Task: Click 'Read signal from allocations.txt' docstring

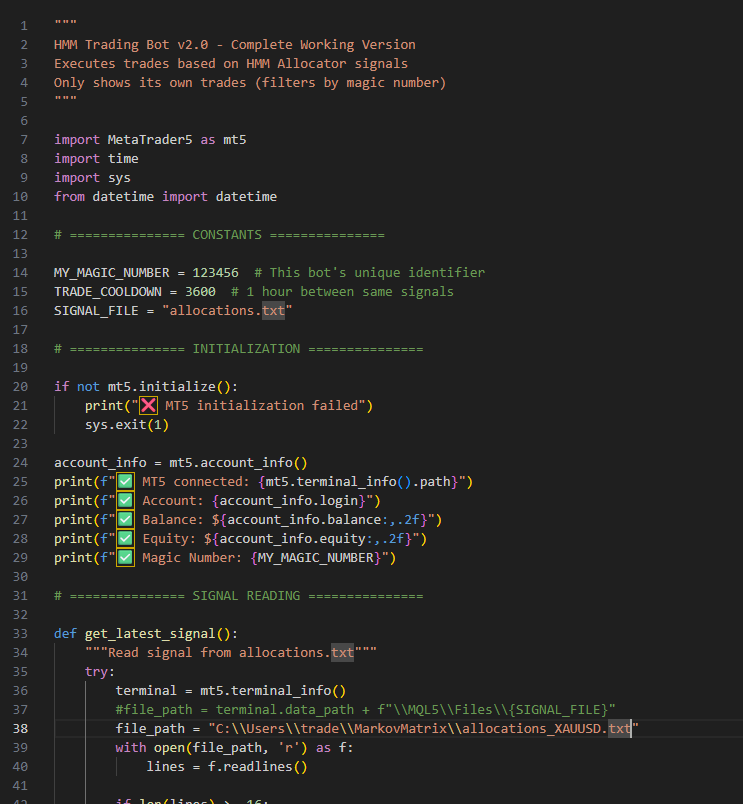Action: (x=231, y=653)
